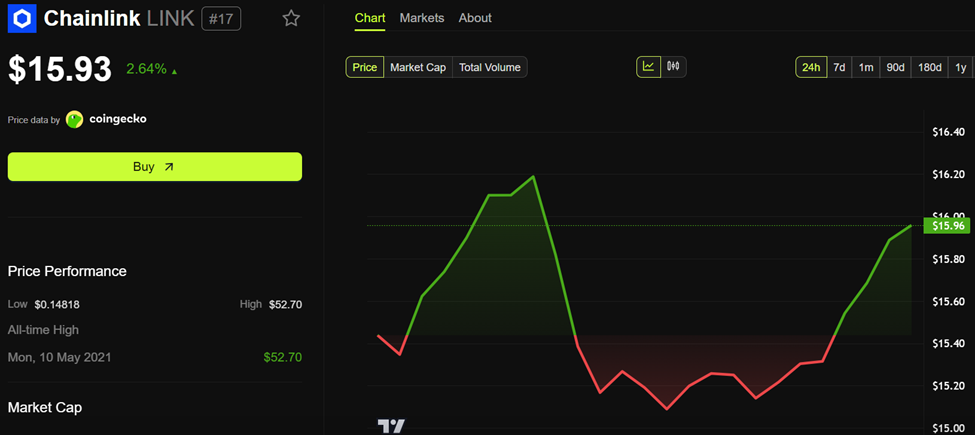The width and height of the screenshot is (975, 435).
Task: Set chart range to 1m
Action: [x=866, y=67]
